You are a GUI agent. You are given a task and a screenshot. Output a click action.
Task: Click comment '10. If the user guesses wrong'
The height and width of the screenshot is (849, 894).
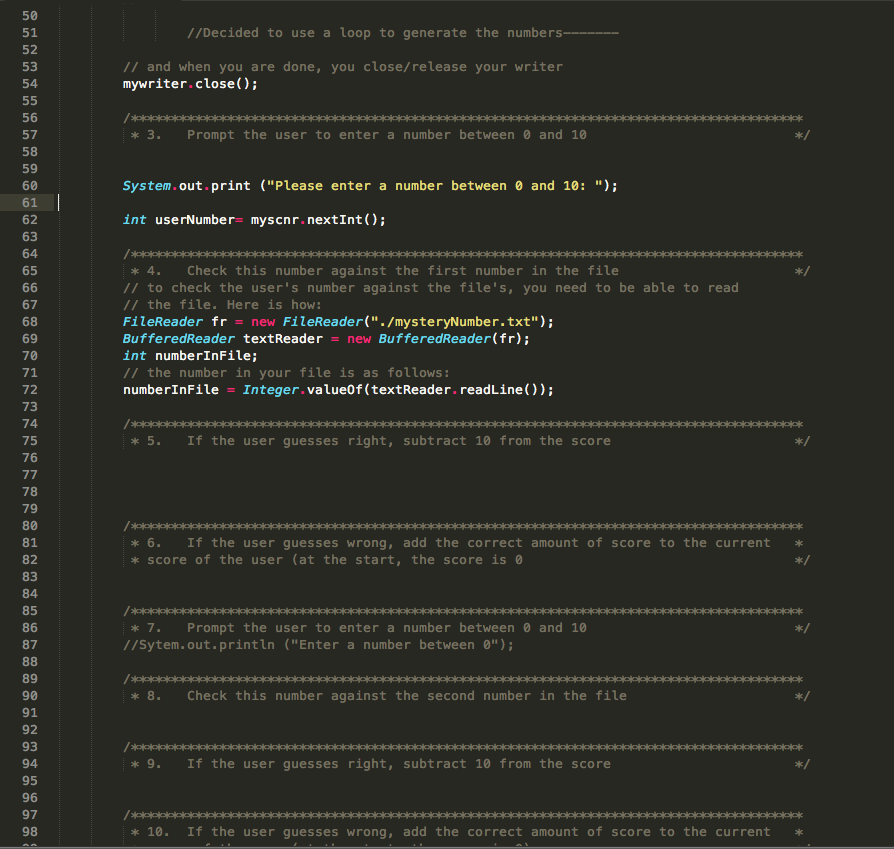coord(450,832)
